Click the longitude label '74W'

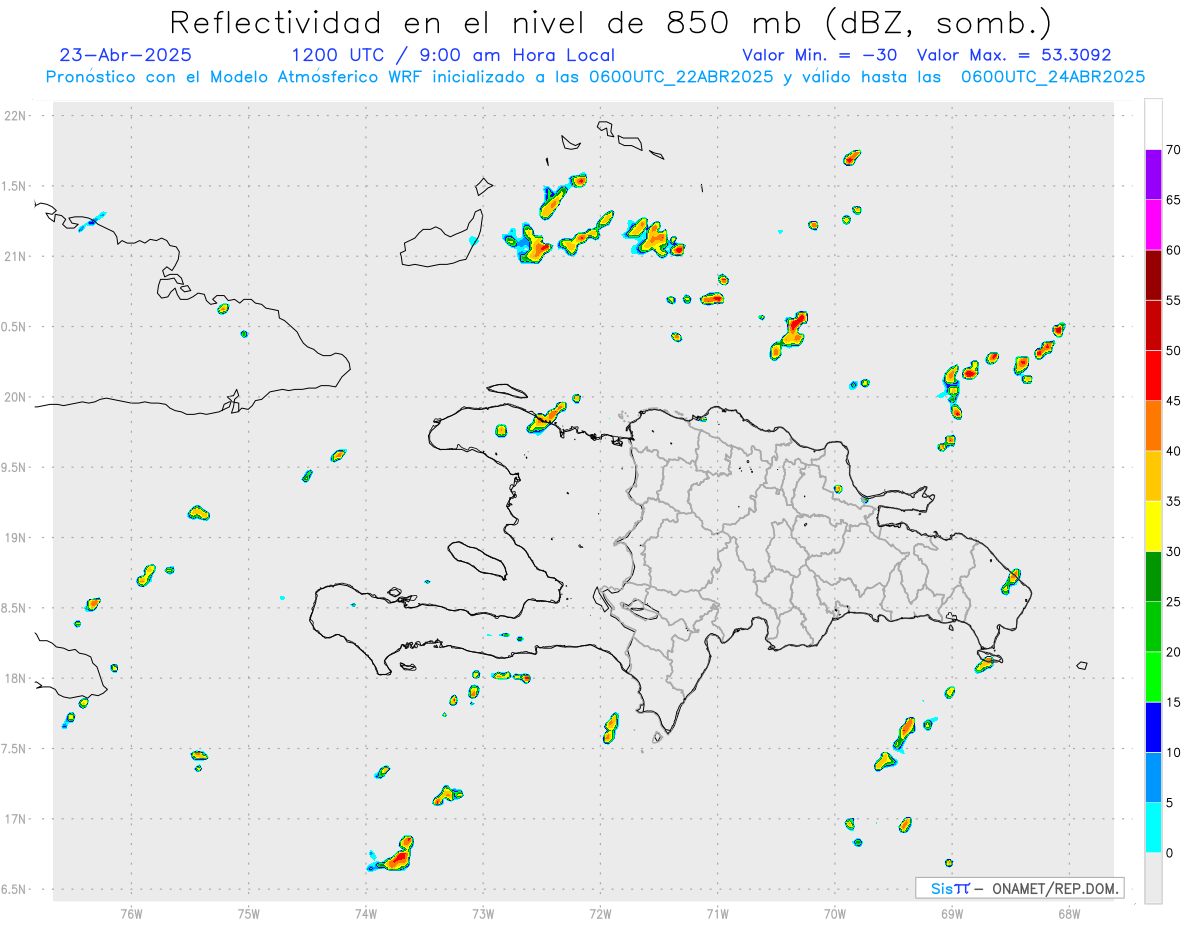365,912
